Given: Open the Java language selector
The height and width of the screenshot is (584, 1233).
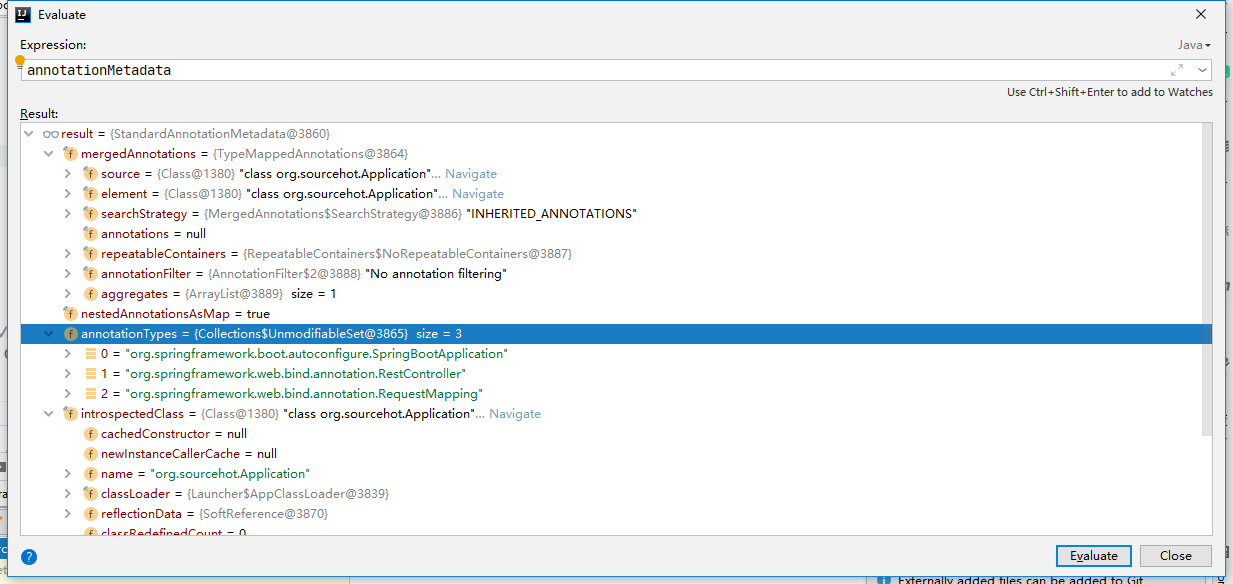Looking at the screenshot, I should [1193, 45].
